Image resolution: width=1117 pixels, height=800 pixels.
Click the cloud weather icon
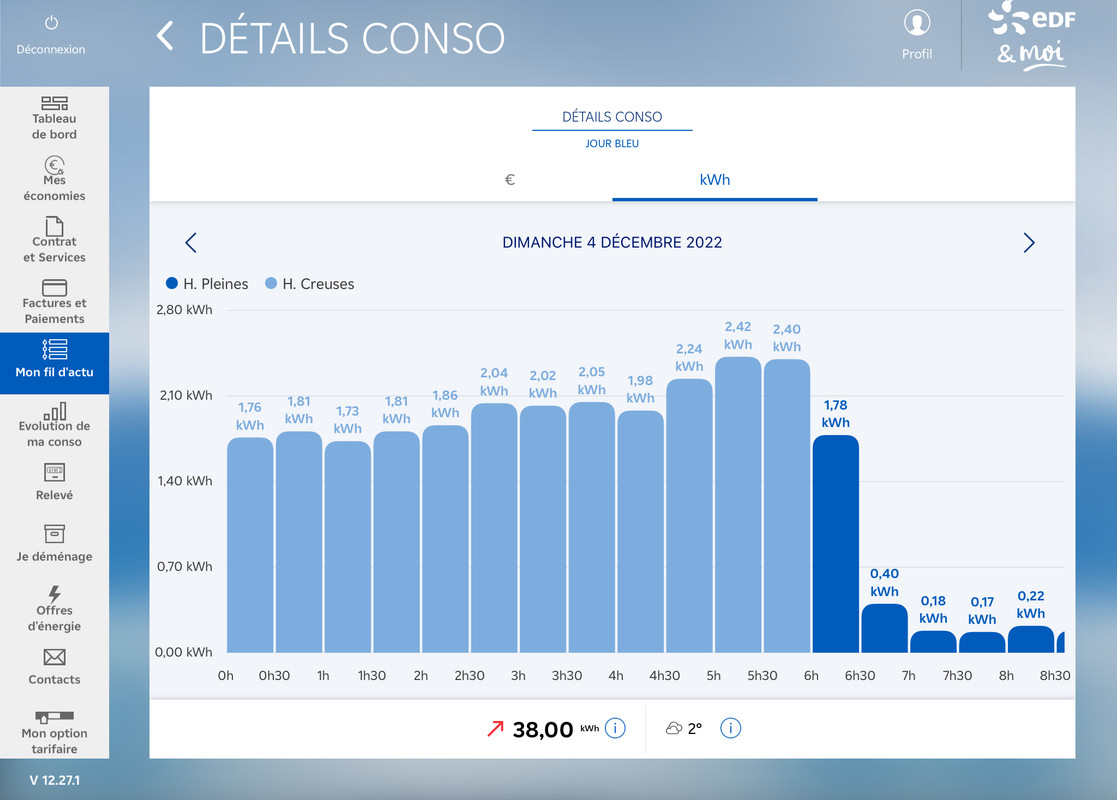click(673, 728)
